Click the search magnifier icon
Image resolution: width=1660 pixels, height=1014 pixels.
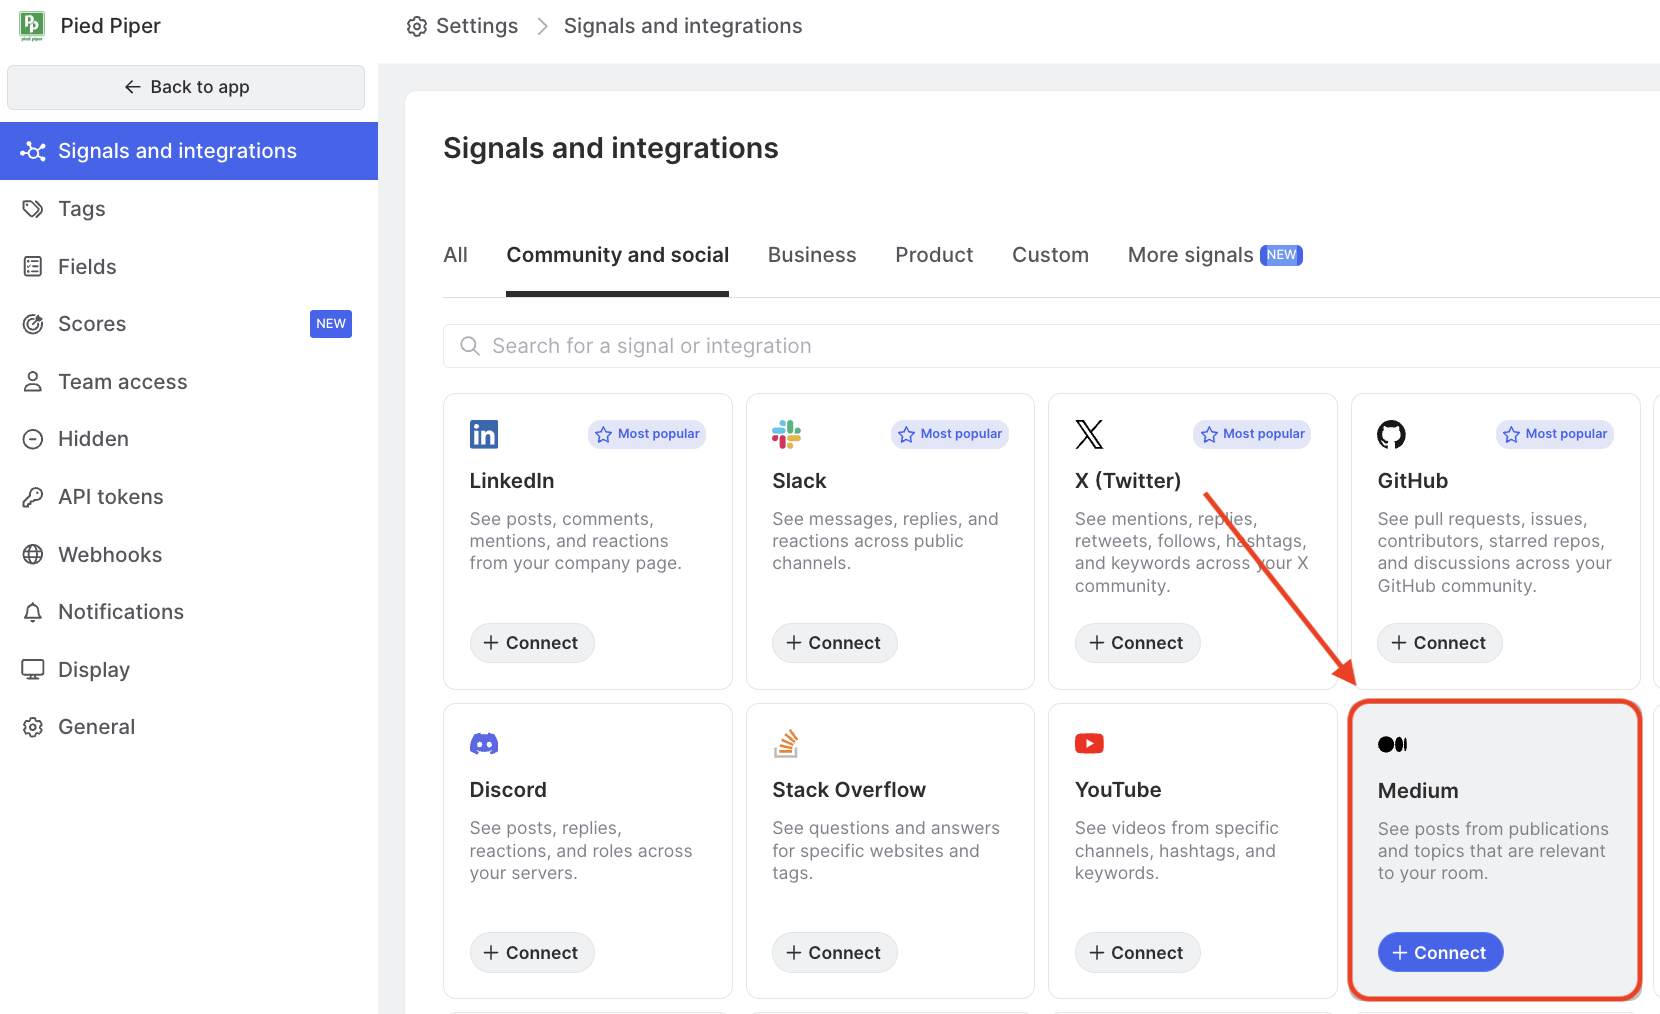tap(469, 346)
